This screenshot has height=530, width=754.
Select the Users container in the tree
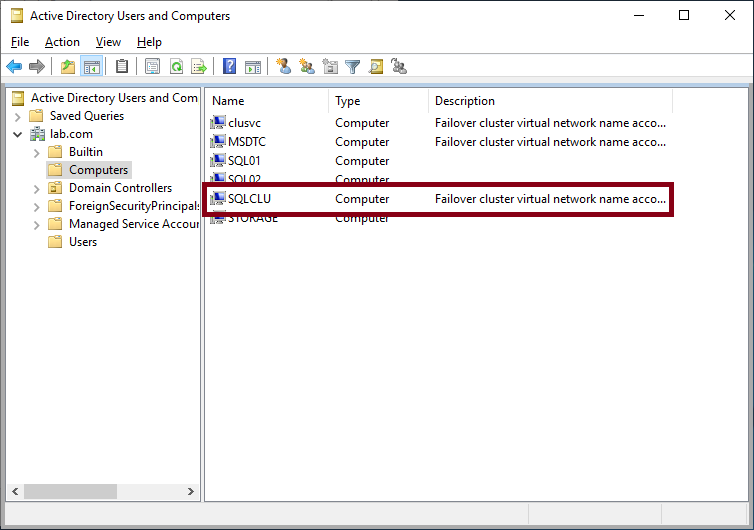pyautogui.click(x=83, y=242)
